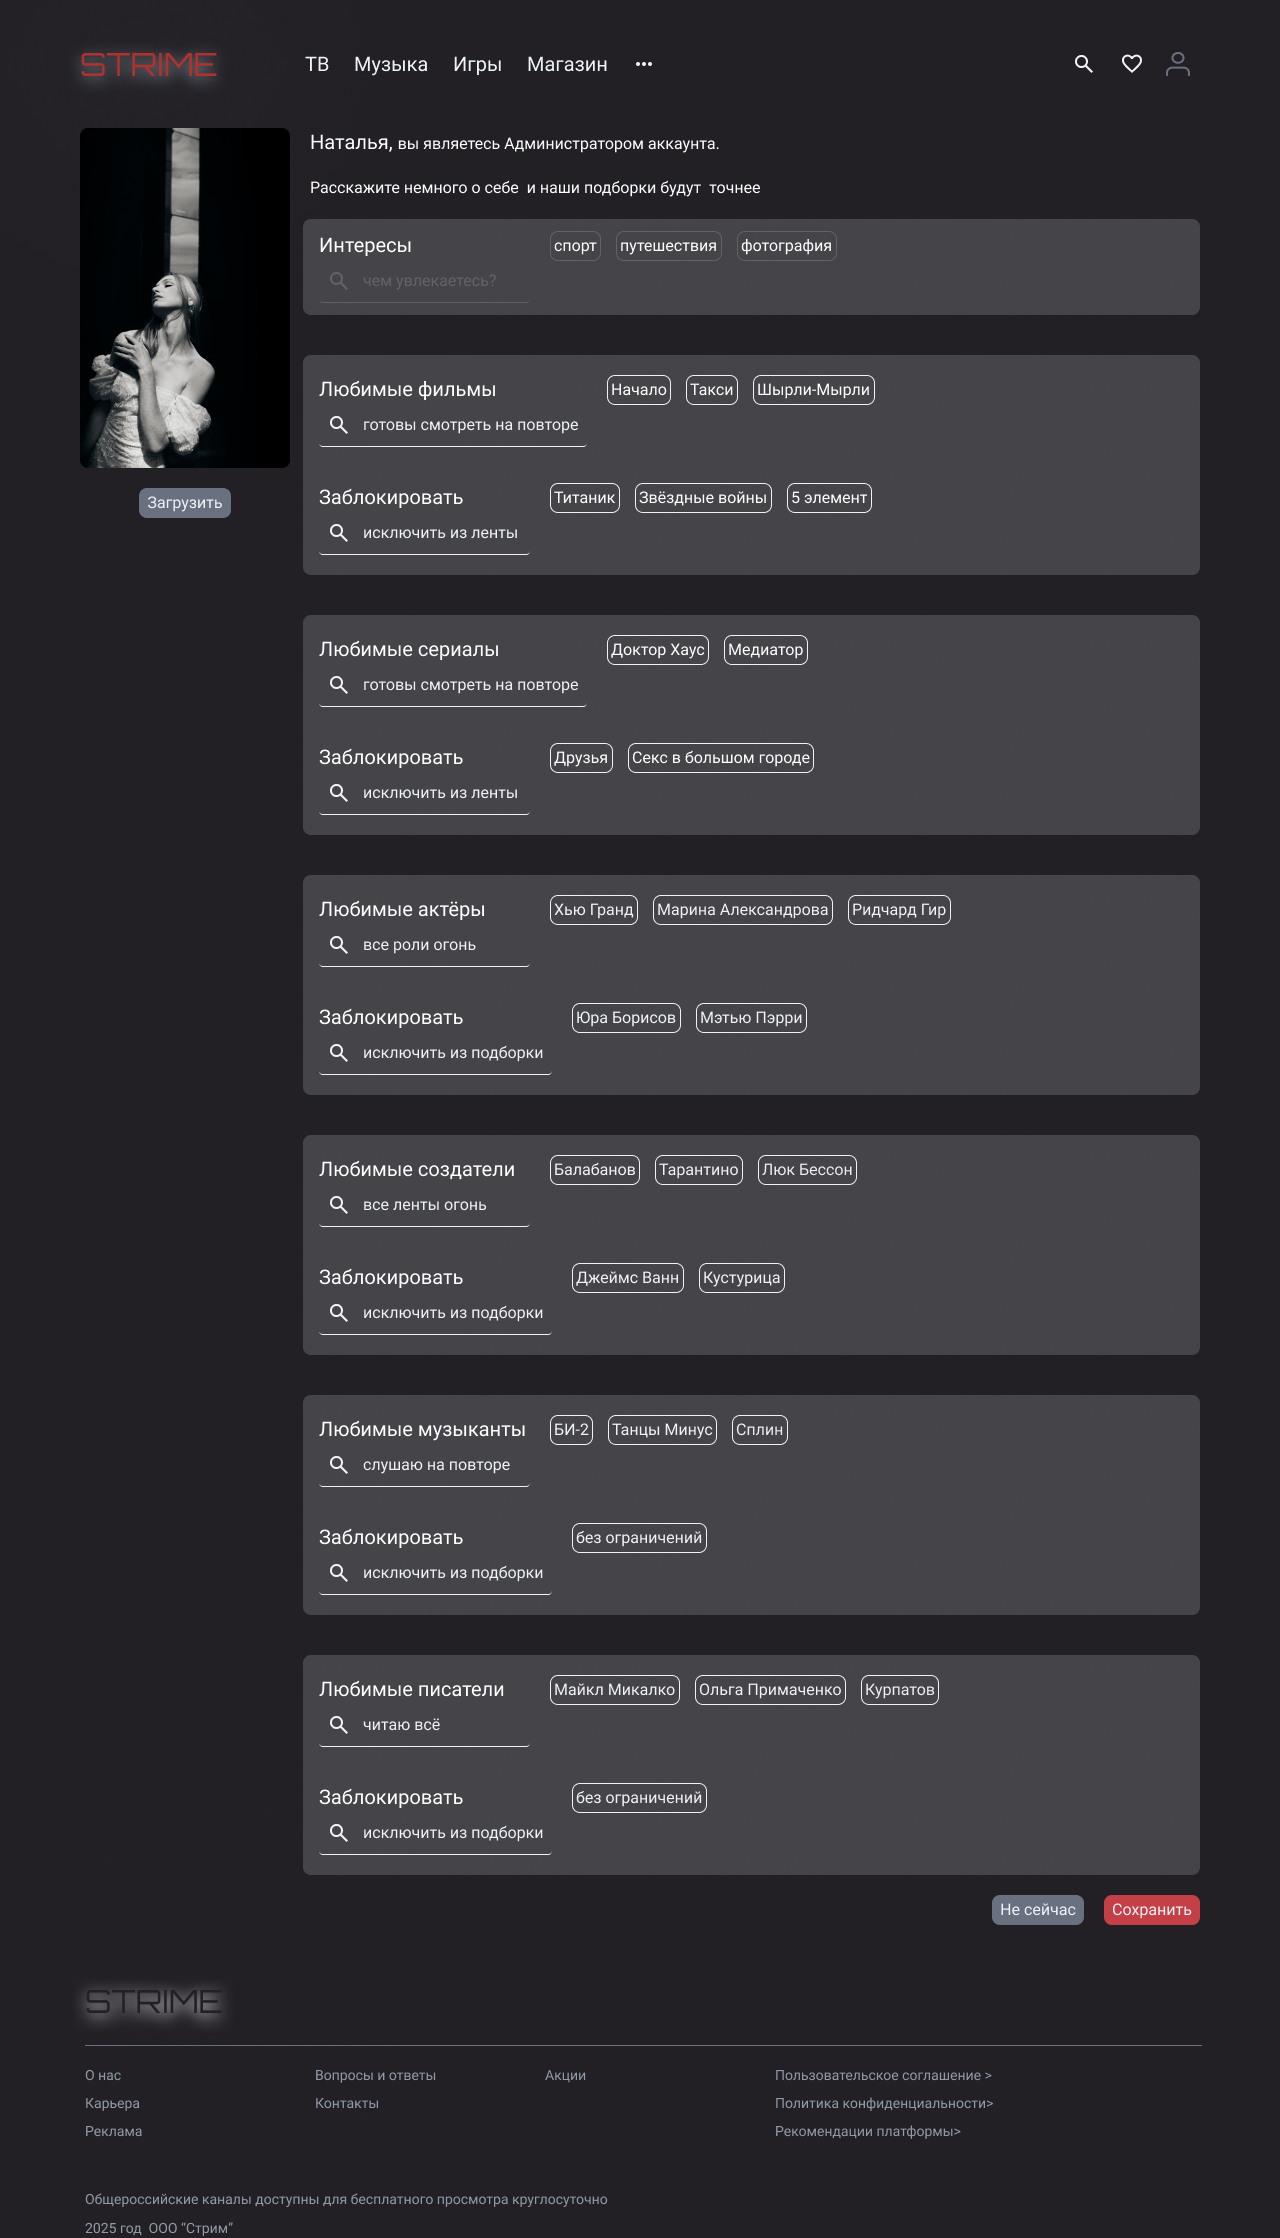Image resolution: width=1280 pixels, height=2238 pixels.
Task: Click the БИ-2 musician tag
Action: click(571, 1430)
